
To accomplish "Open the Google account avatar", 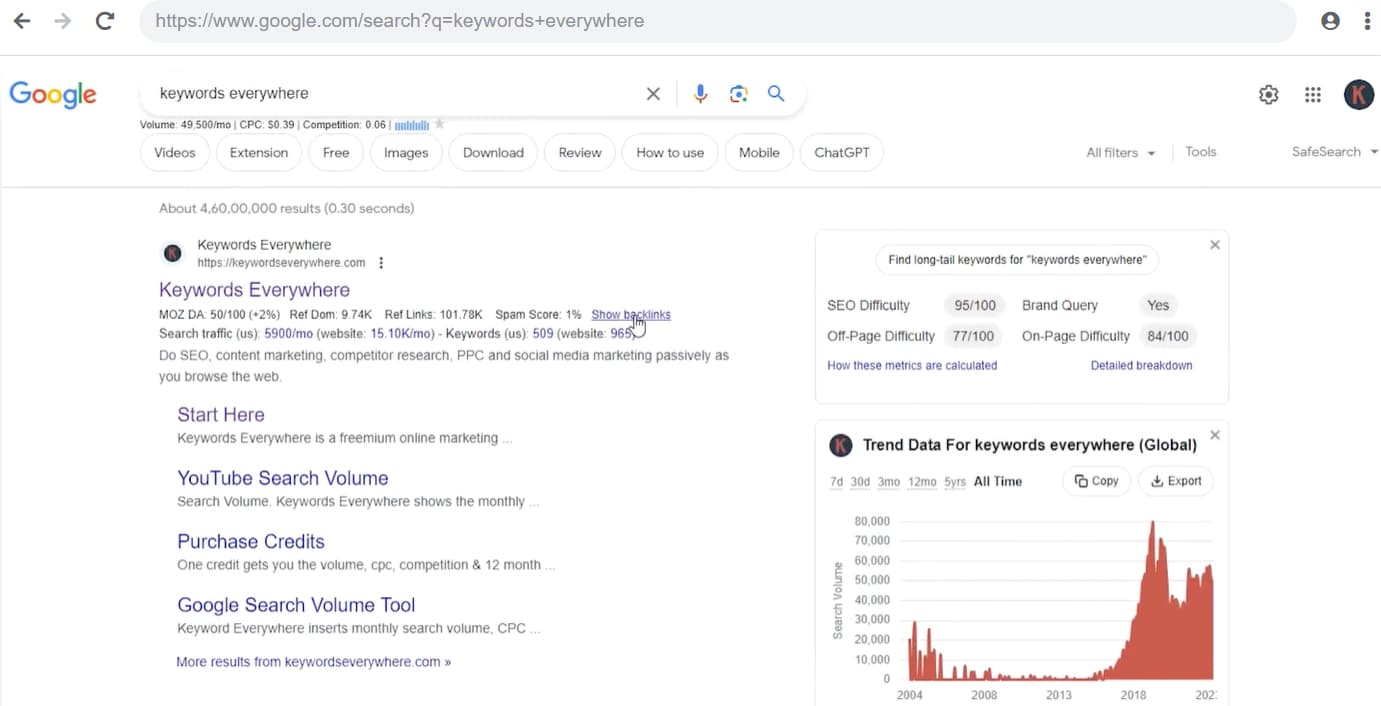I will click(1358, 95).
